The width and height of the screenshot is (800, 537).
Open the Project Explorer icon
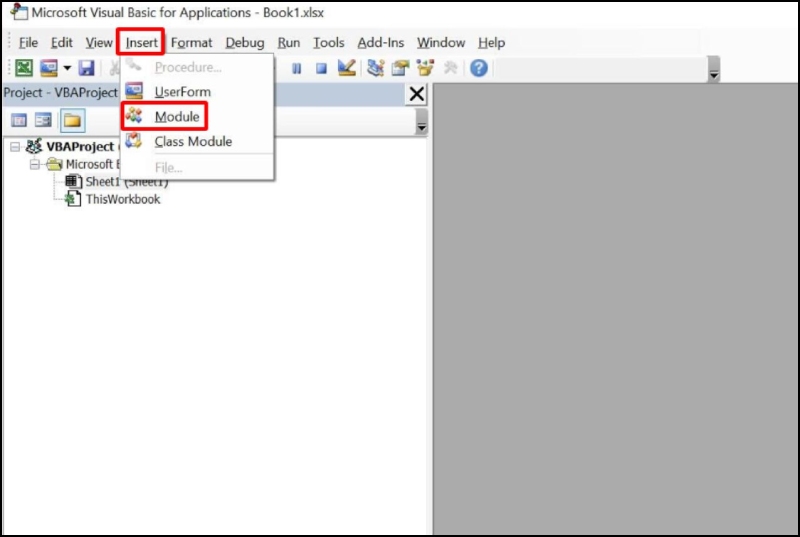click(x=376, y=68)
